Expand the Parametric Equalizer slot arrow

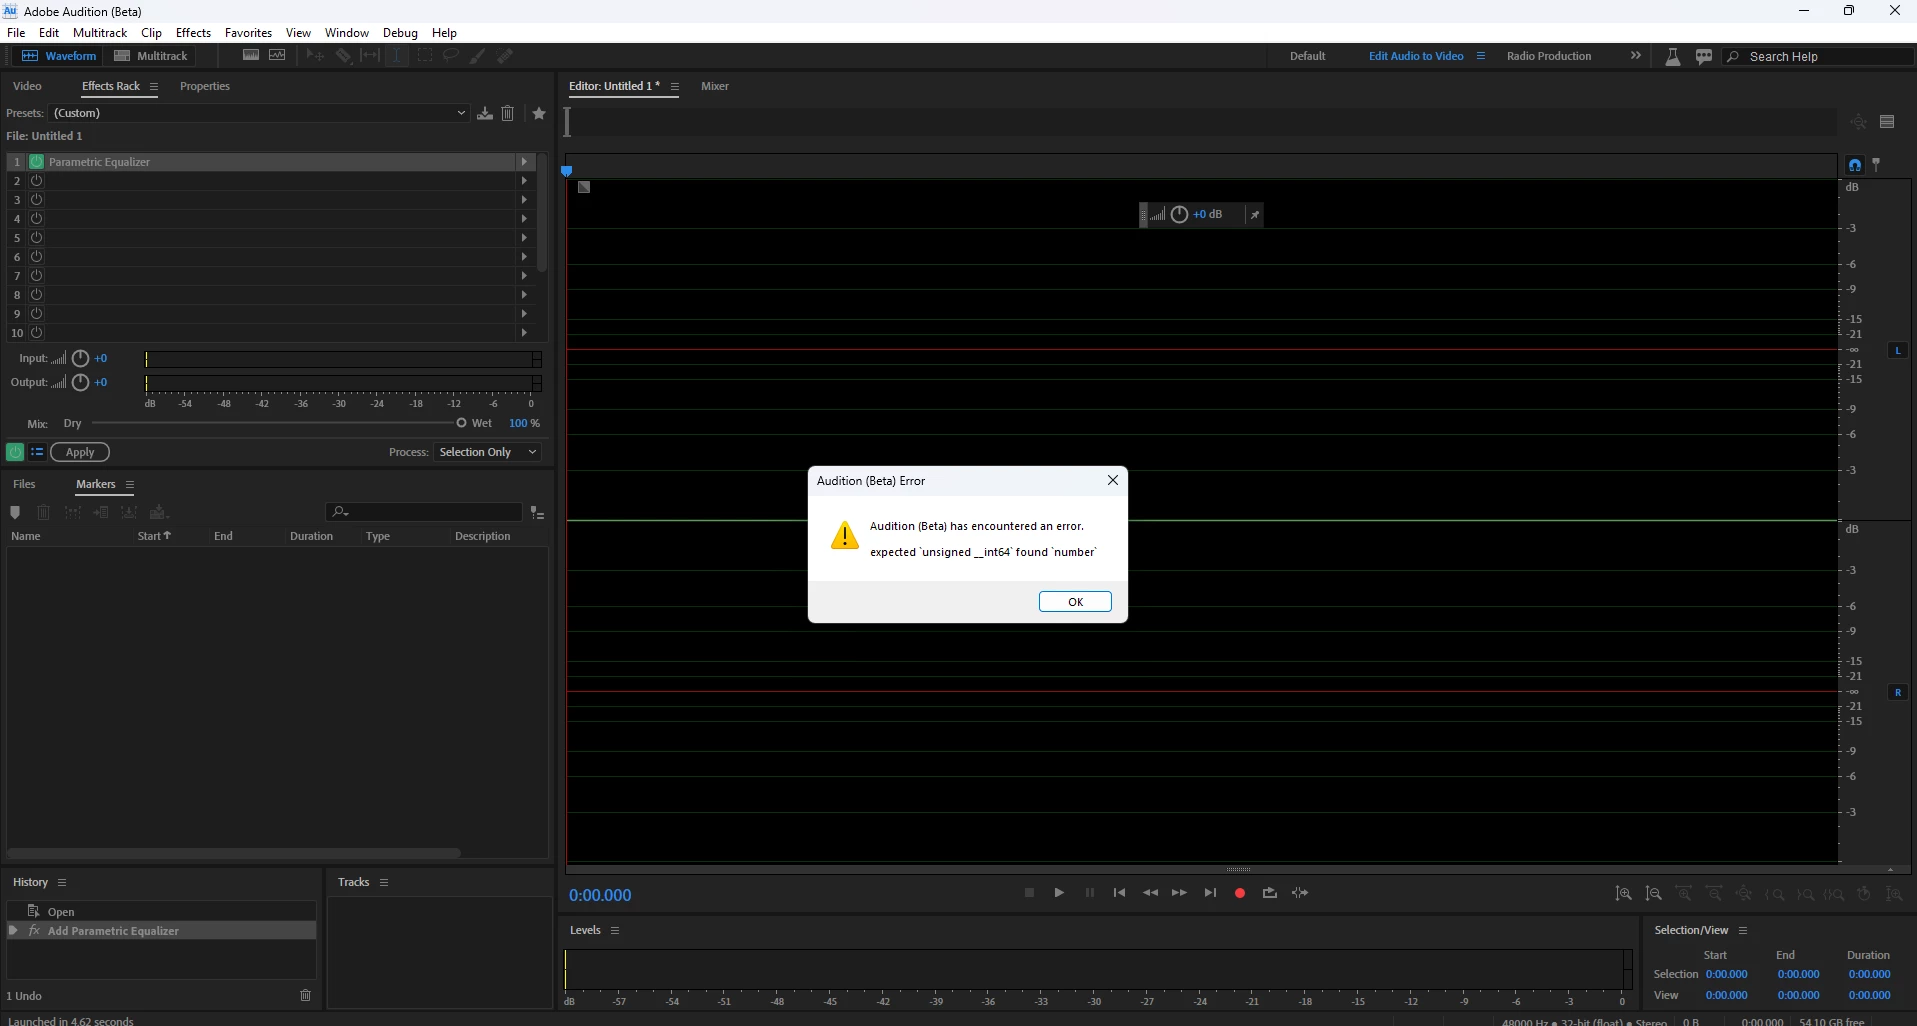click(x=524, y=161)
